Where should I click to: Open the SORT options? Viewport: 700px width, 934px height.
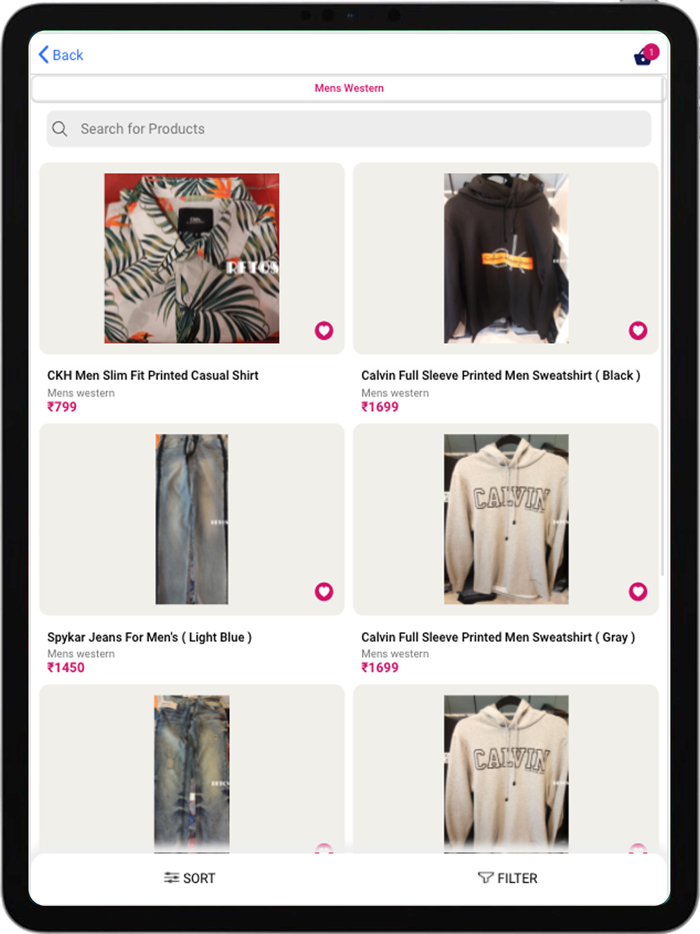point(189,878)
